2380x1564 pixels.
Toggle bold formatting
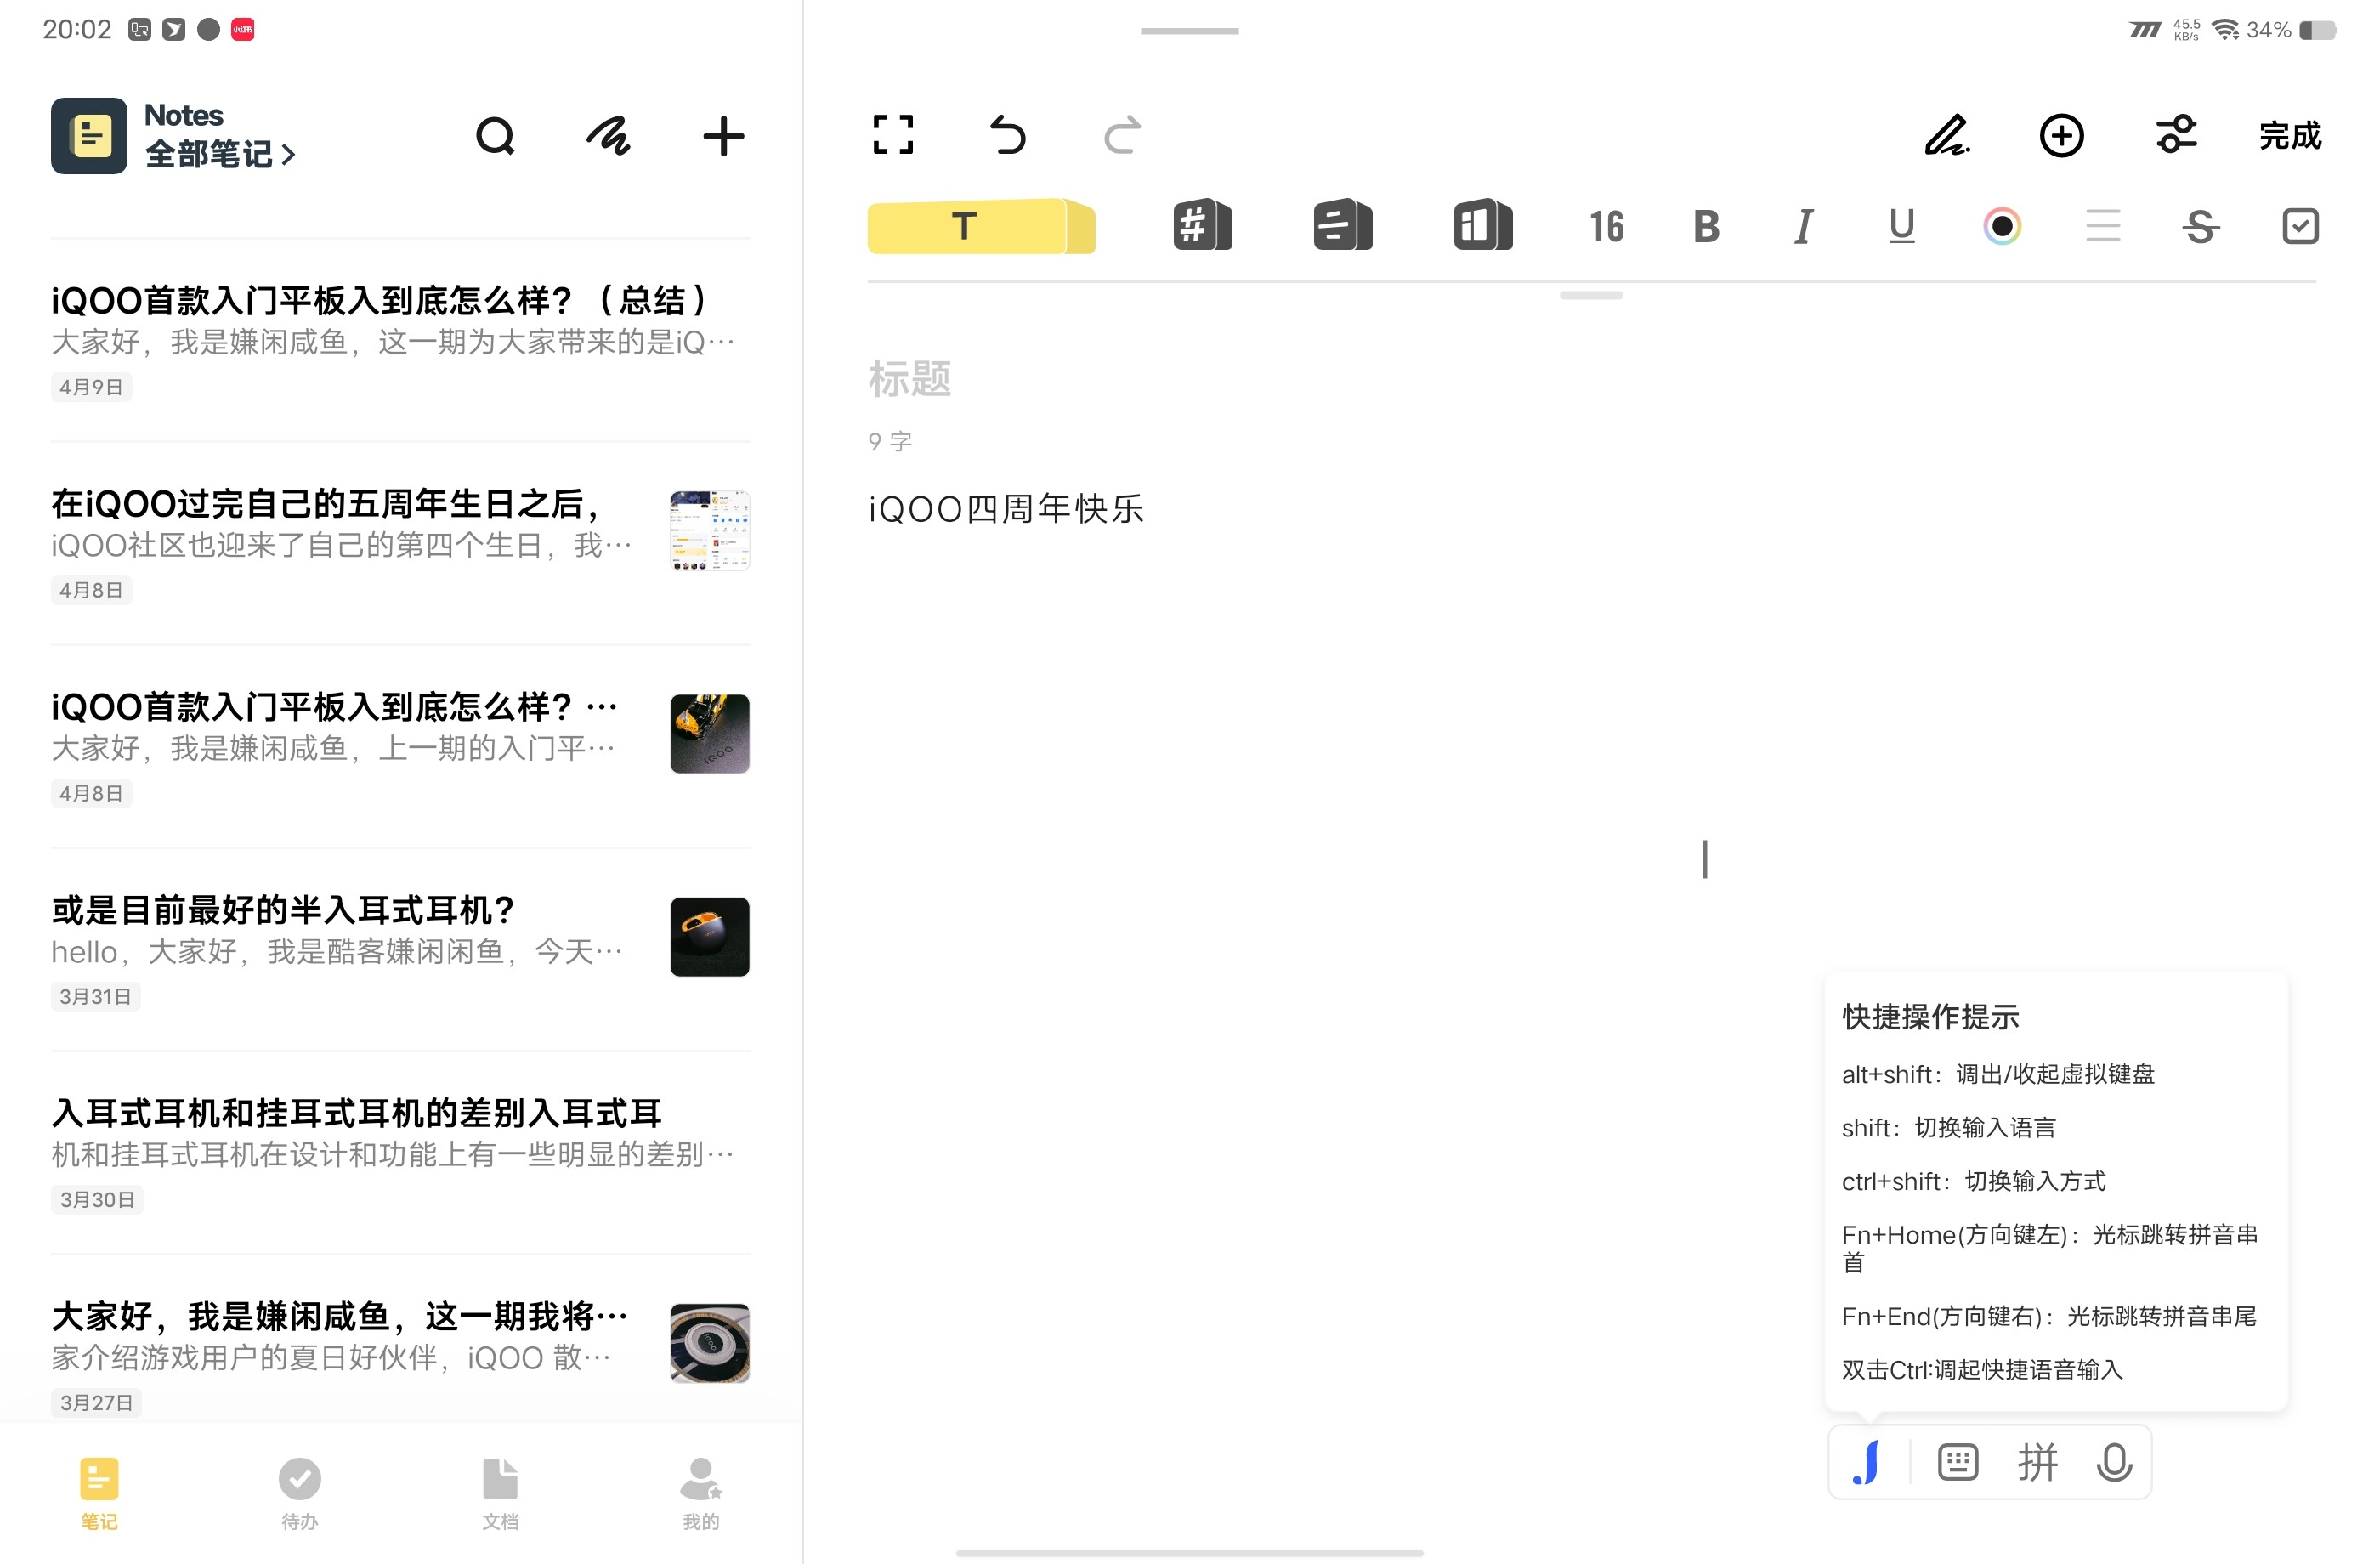tap(1706, 227)
